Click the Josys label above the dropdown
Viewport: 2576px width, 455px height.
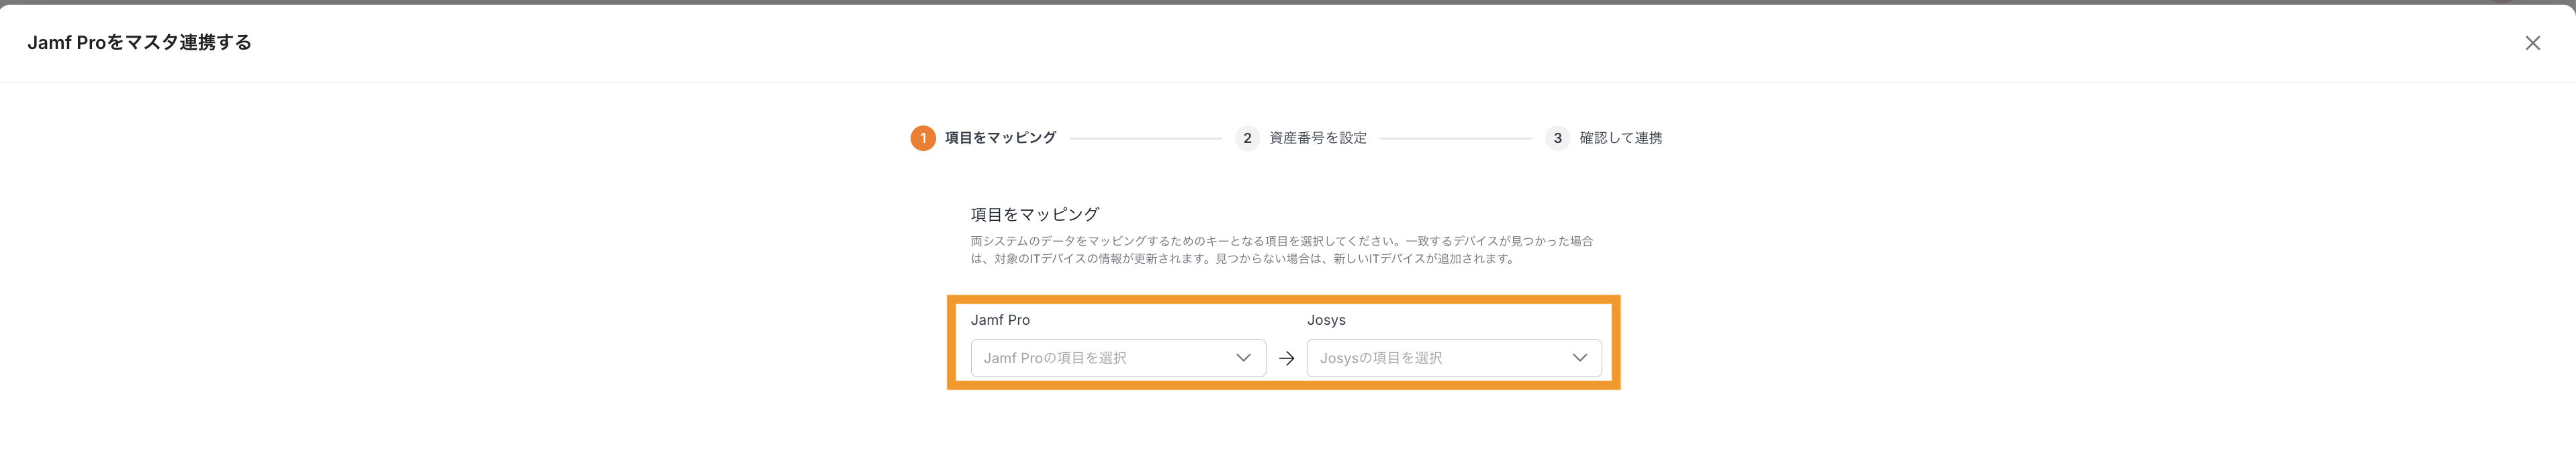tap(1326, 320)
